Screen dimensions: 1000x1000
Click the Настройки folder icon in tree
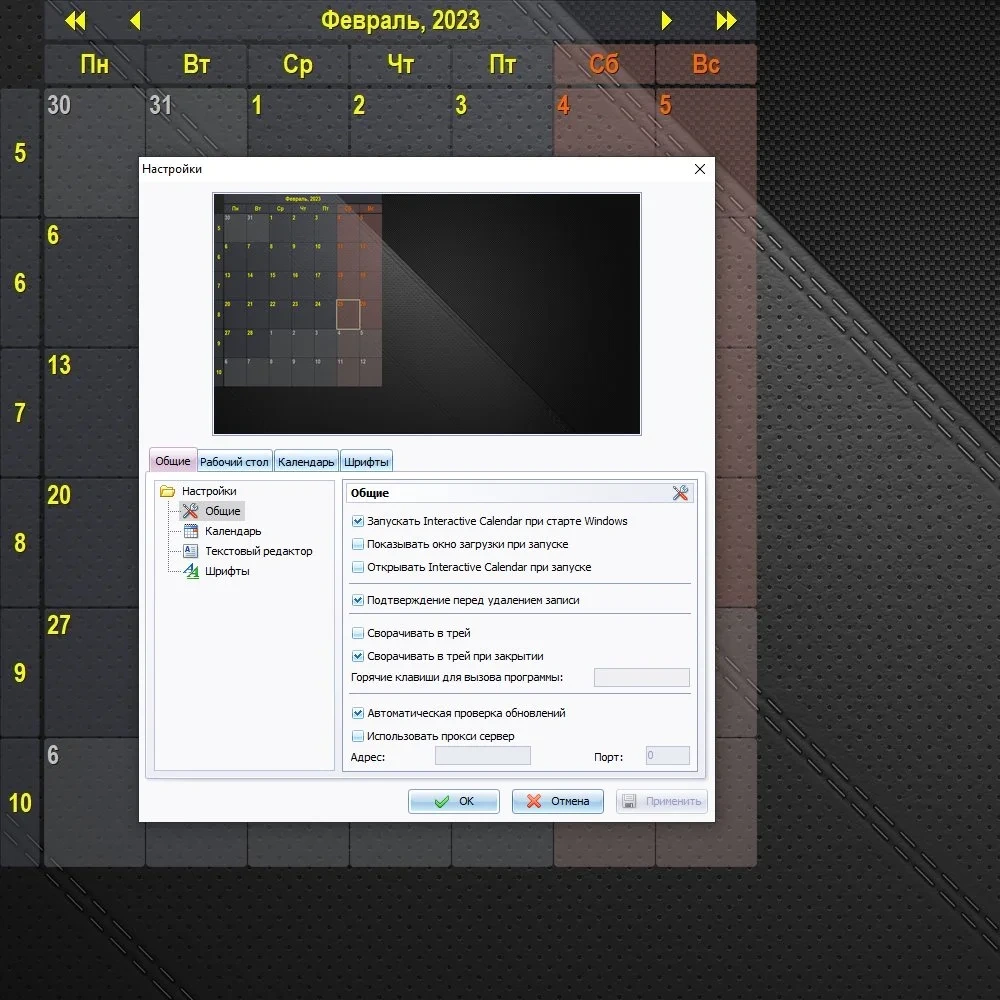(168, 491)
